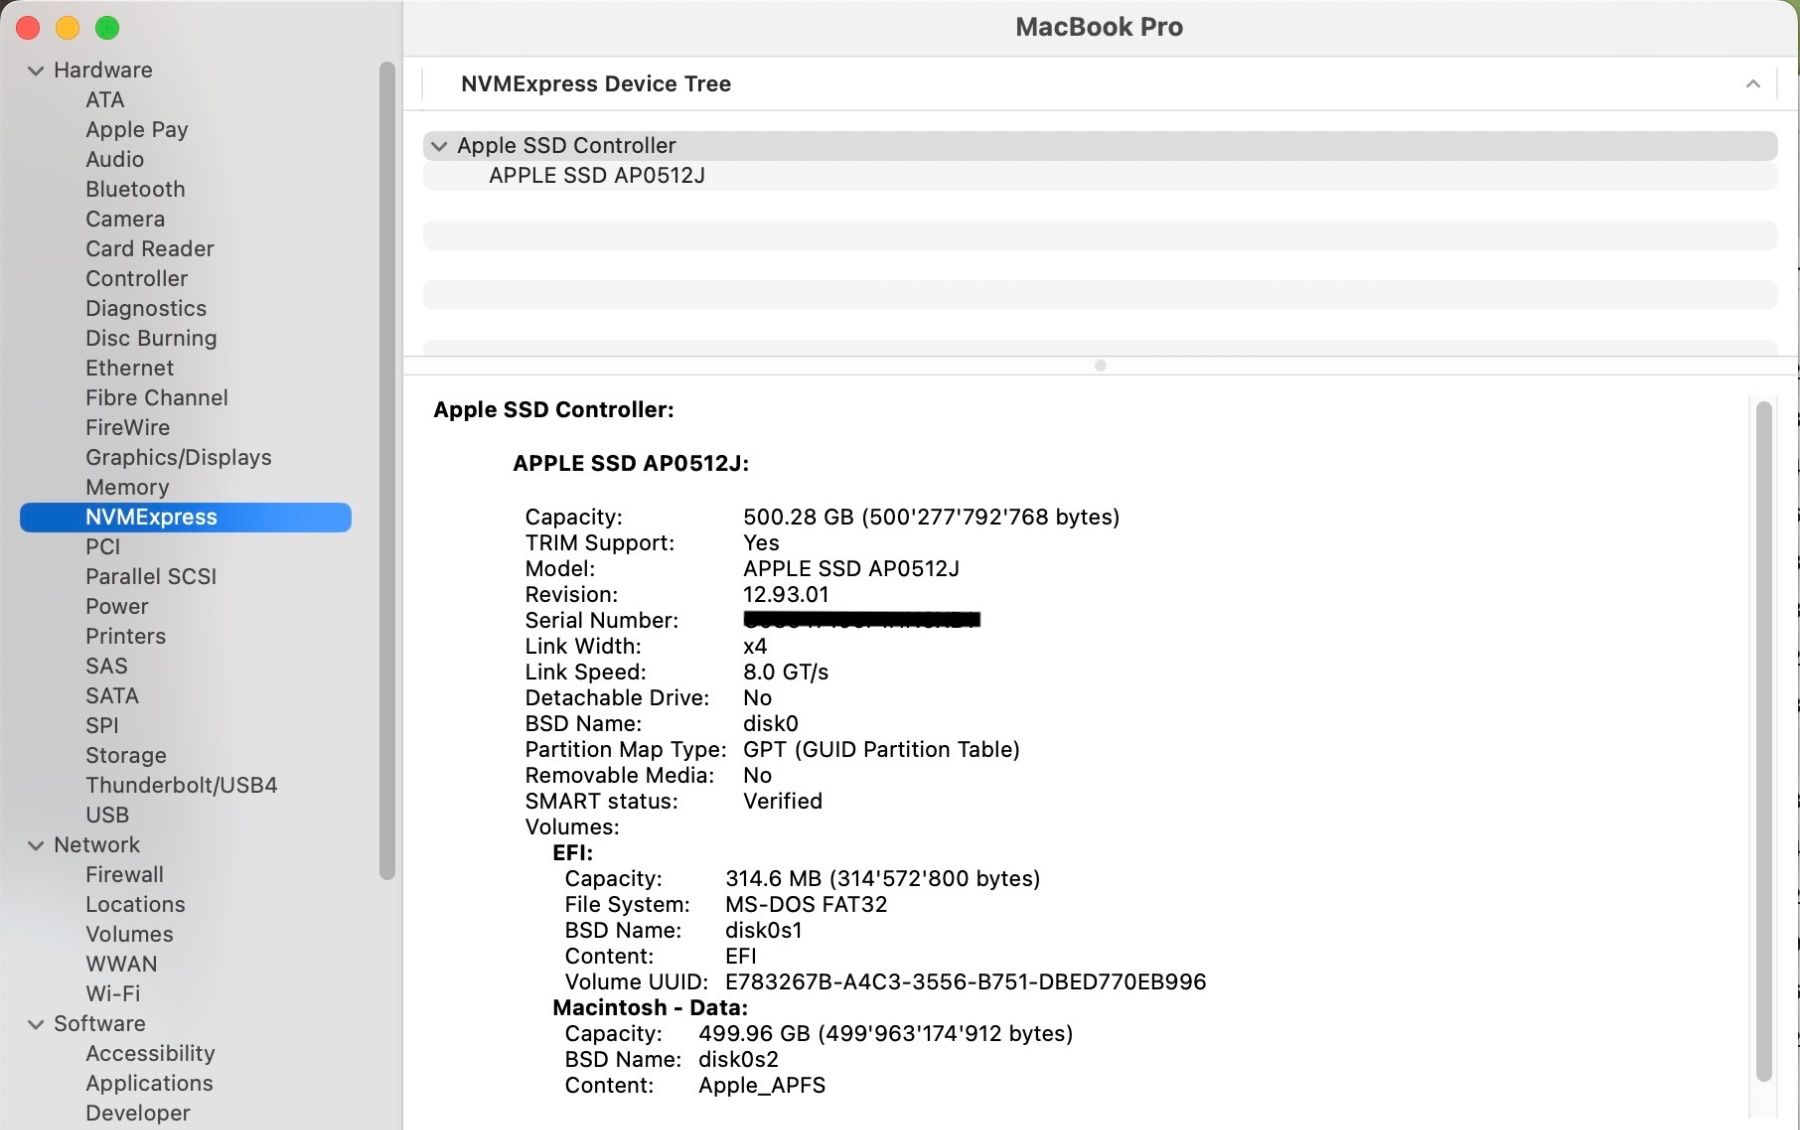Click the Partition Map Type GPT value
Viewport: 1800px width, 1130px height.
pos(881,750)
